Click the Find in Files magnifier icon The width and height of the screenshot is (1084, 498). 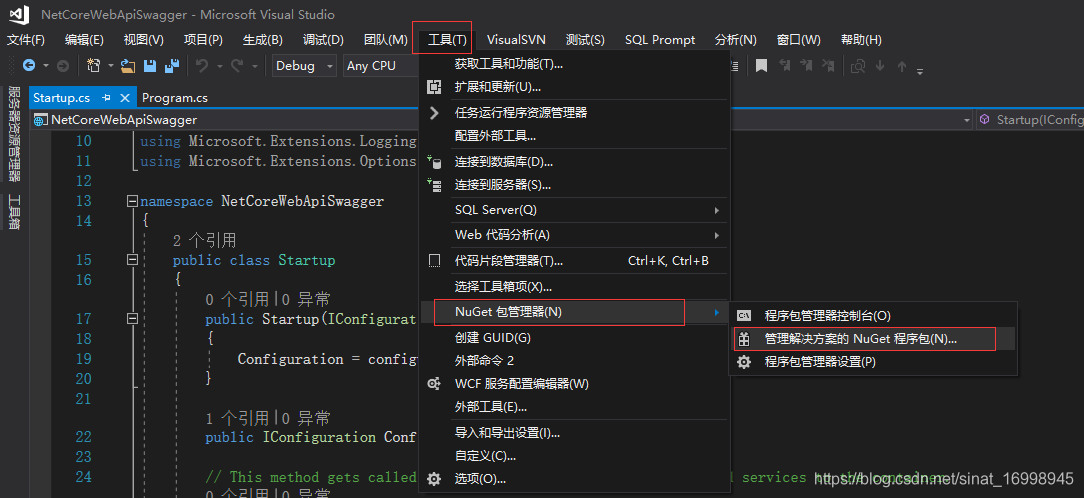tap(859, 66)
